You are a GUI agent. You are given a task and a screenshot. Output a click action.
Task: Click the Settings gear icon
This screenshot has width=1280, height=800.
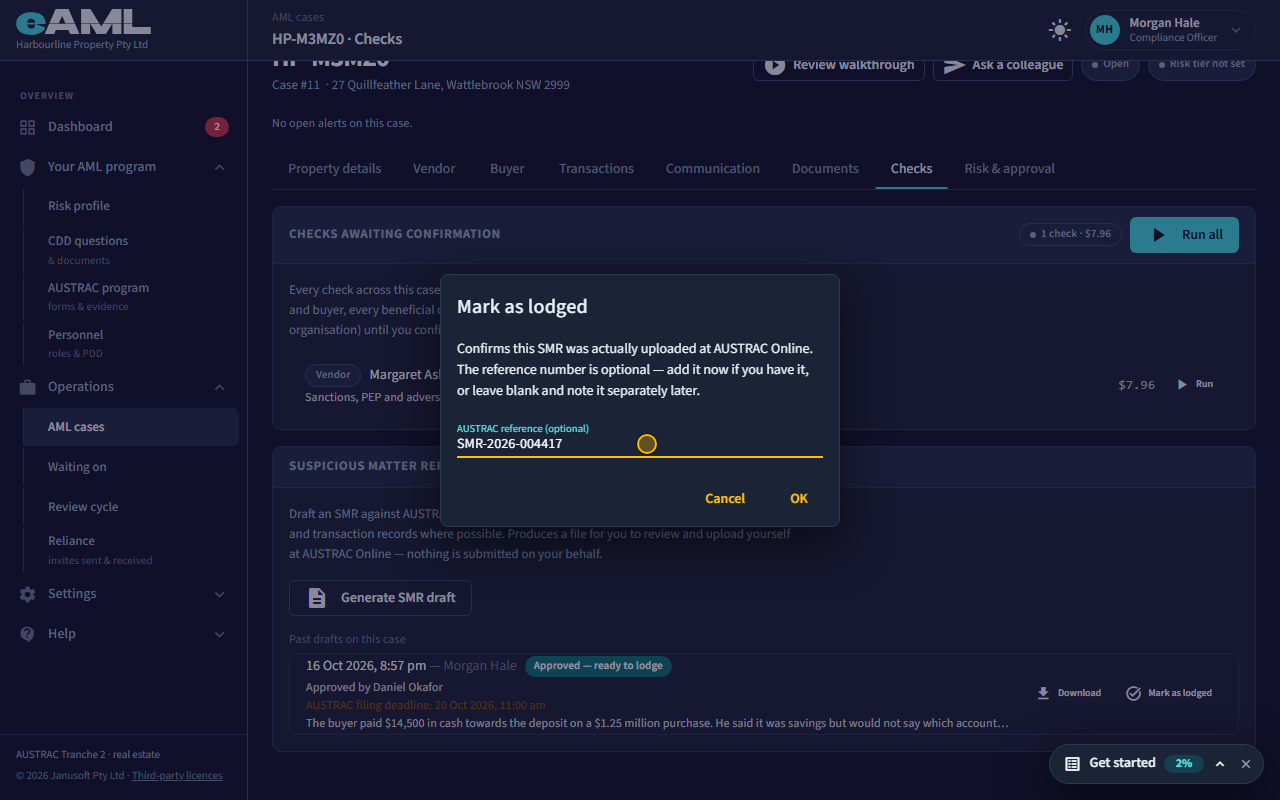point(28,594)
